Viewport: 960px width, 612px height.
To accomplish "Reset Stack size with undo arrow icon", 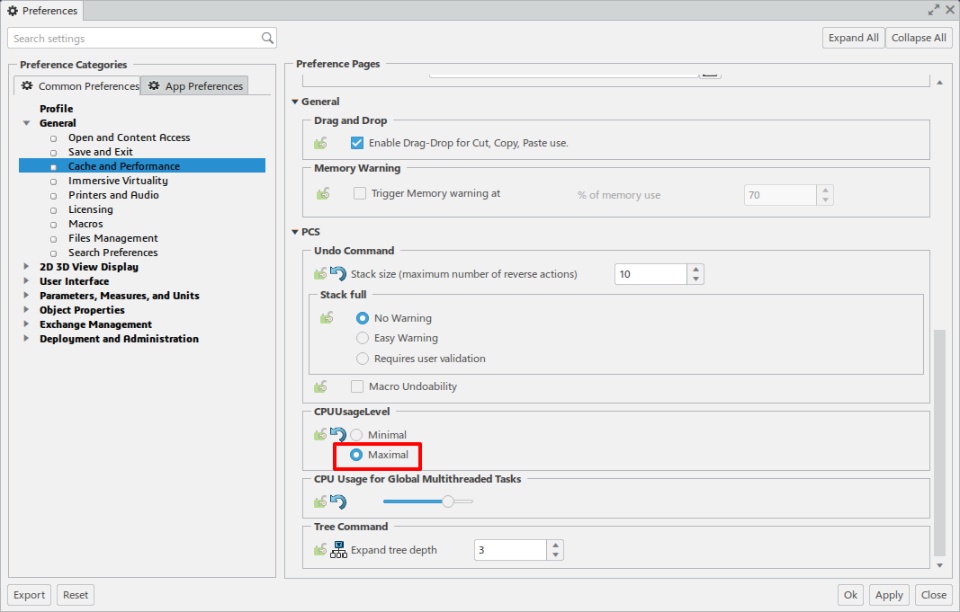I will point(338,273).
